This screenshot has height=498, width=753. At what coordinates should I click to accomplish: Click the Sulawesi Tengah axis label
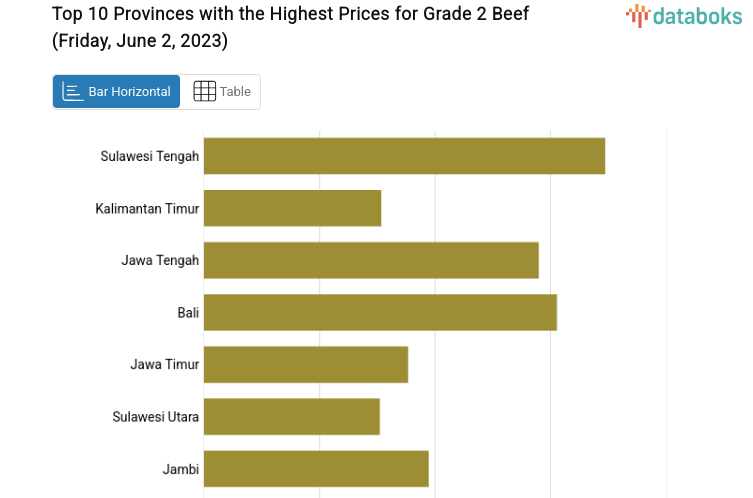150,156
